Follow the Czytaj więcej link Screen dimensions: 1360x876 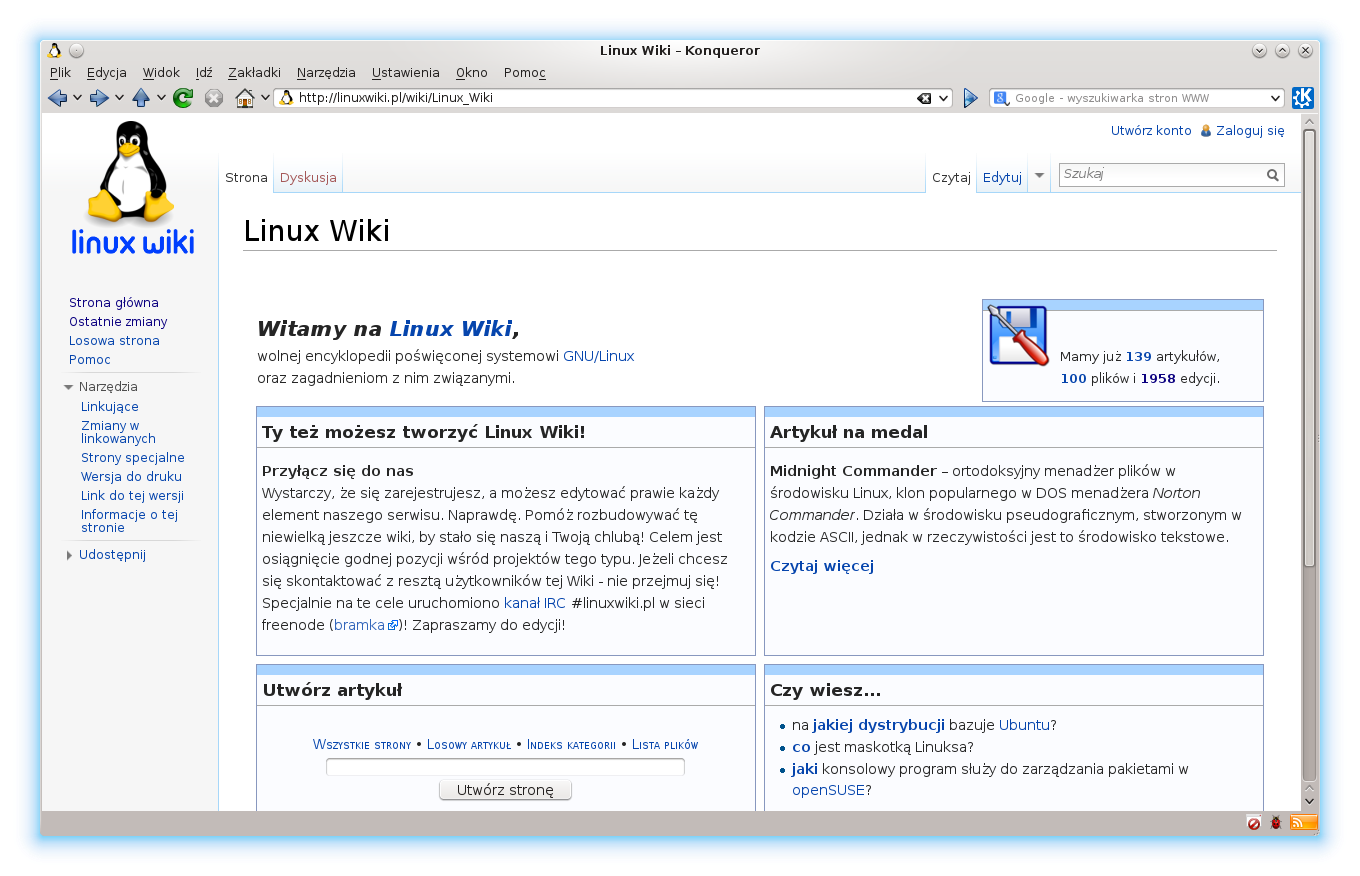pos(822,566)
